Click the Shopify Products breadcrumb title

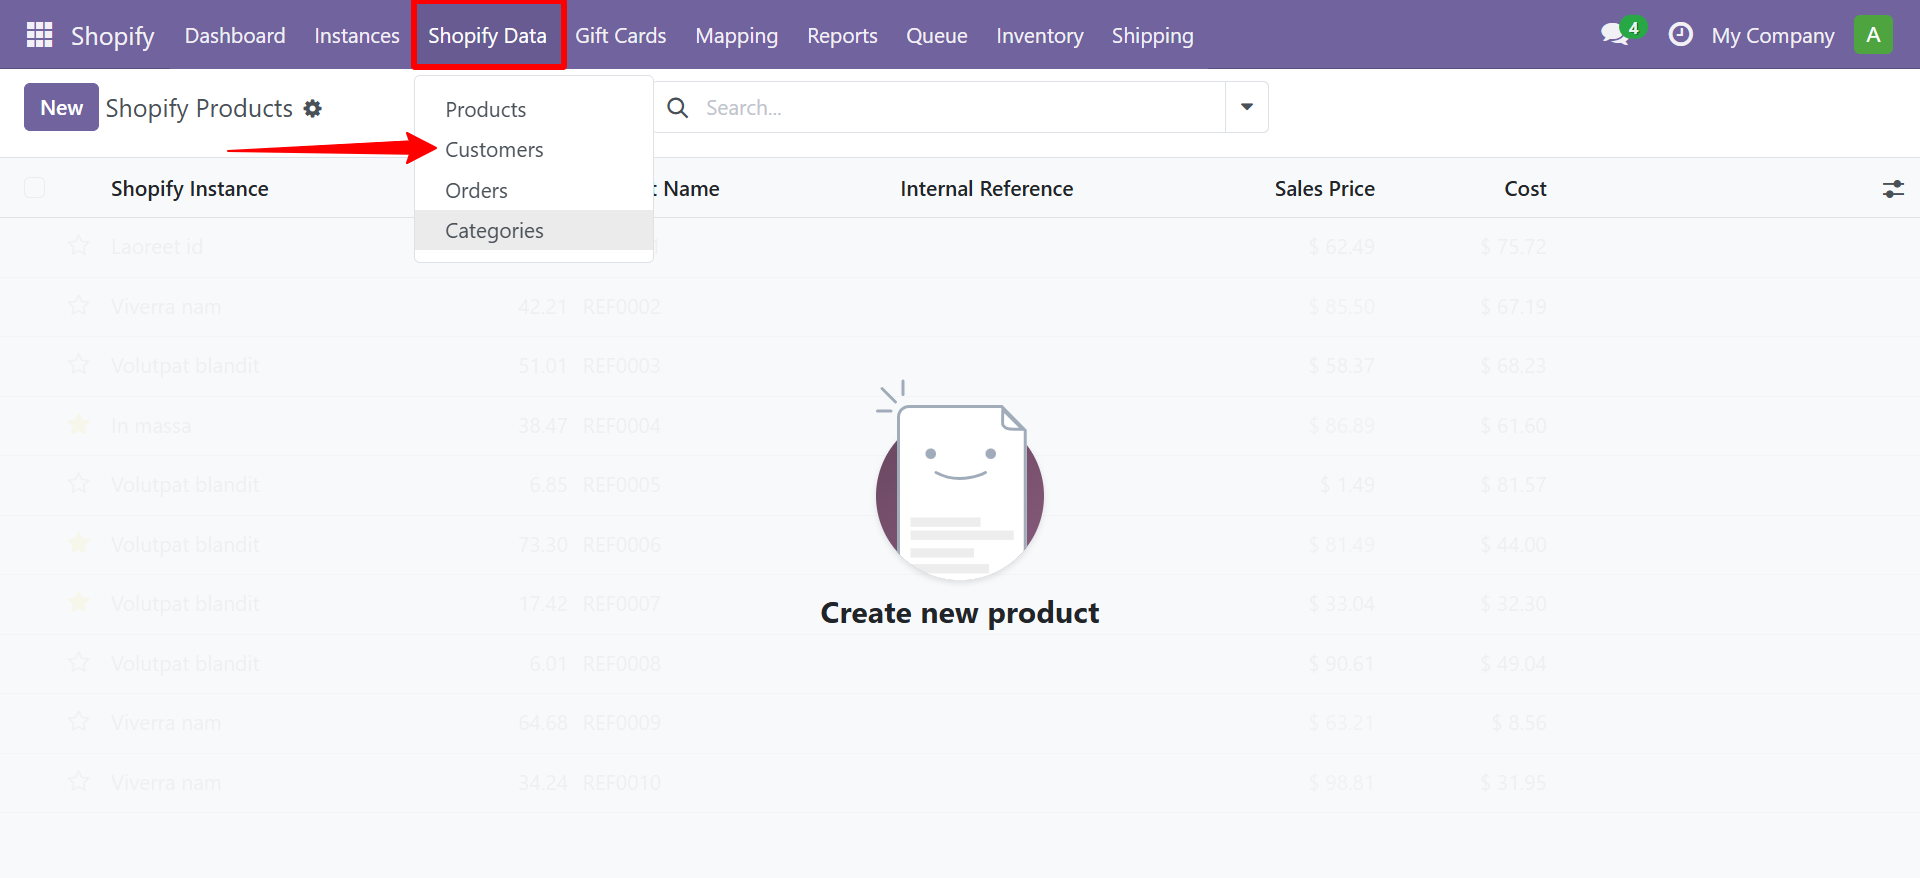[x=199, y=108]
